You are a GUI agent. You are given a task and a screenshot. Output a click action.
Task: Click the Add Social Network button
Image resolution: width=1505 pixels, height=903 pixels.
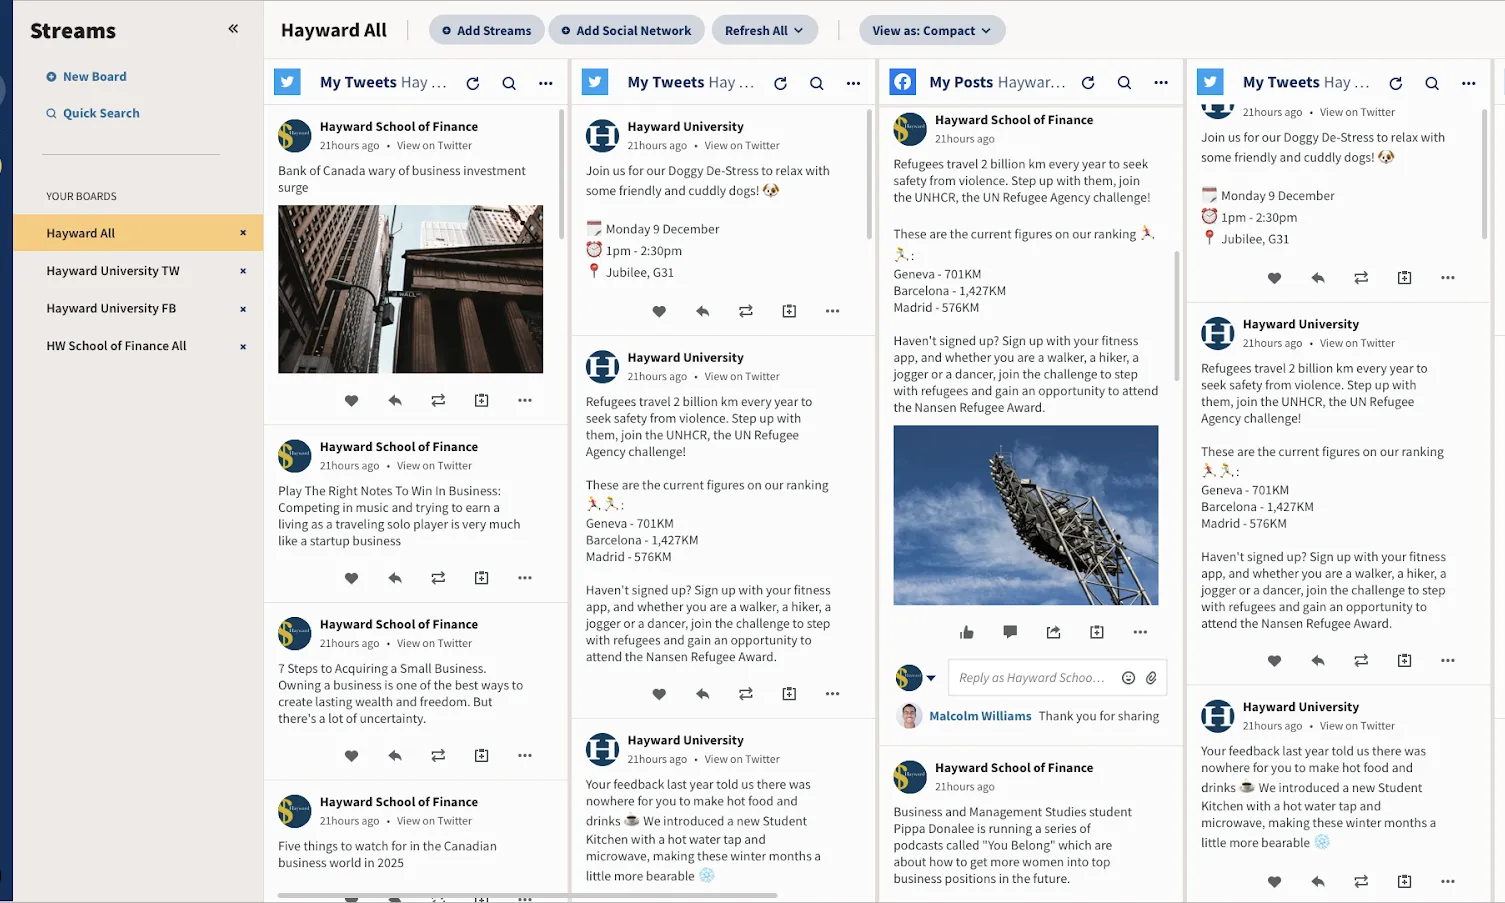tap(626, 30)
